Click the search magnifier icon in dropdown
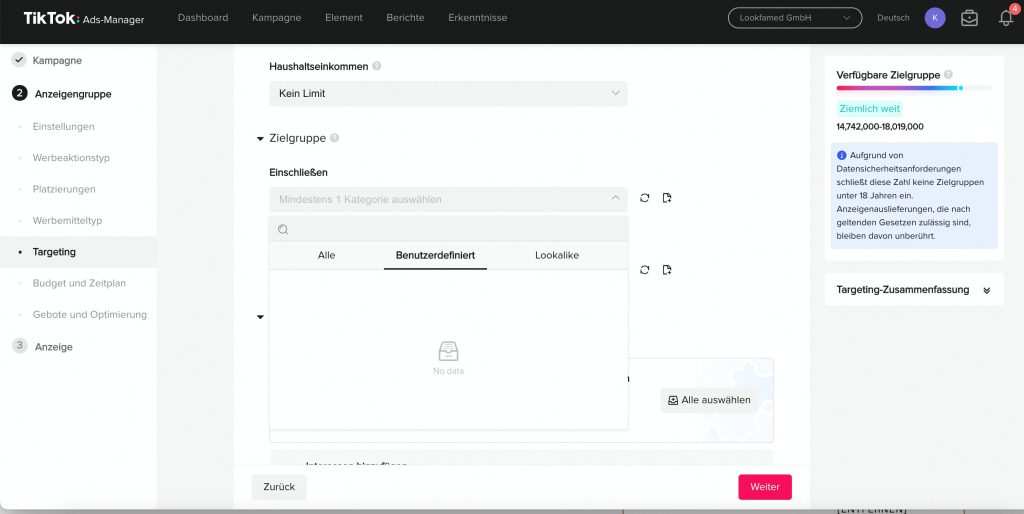The height and width of the screenshot is (514, 1024). tap(283, 229)
